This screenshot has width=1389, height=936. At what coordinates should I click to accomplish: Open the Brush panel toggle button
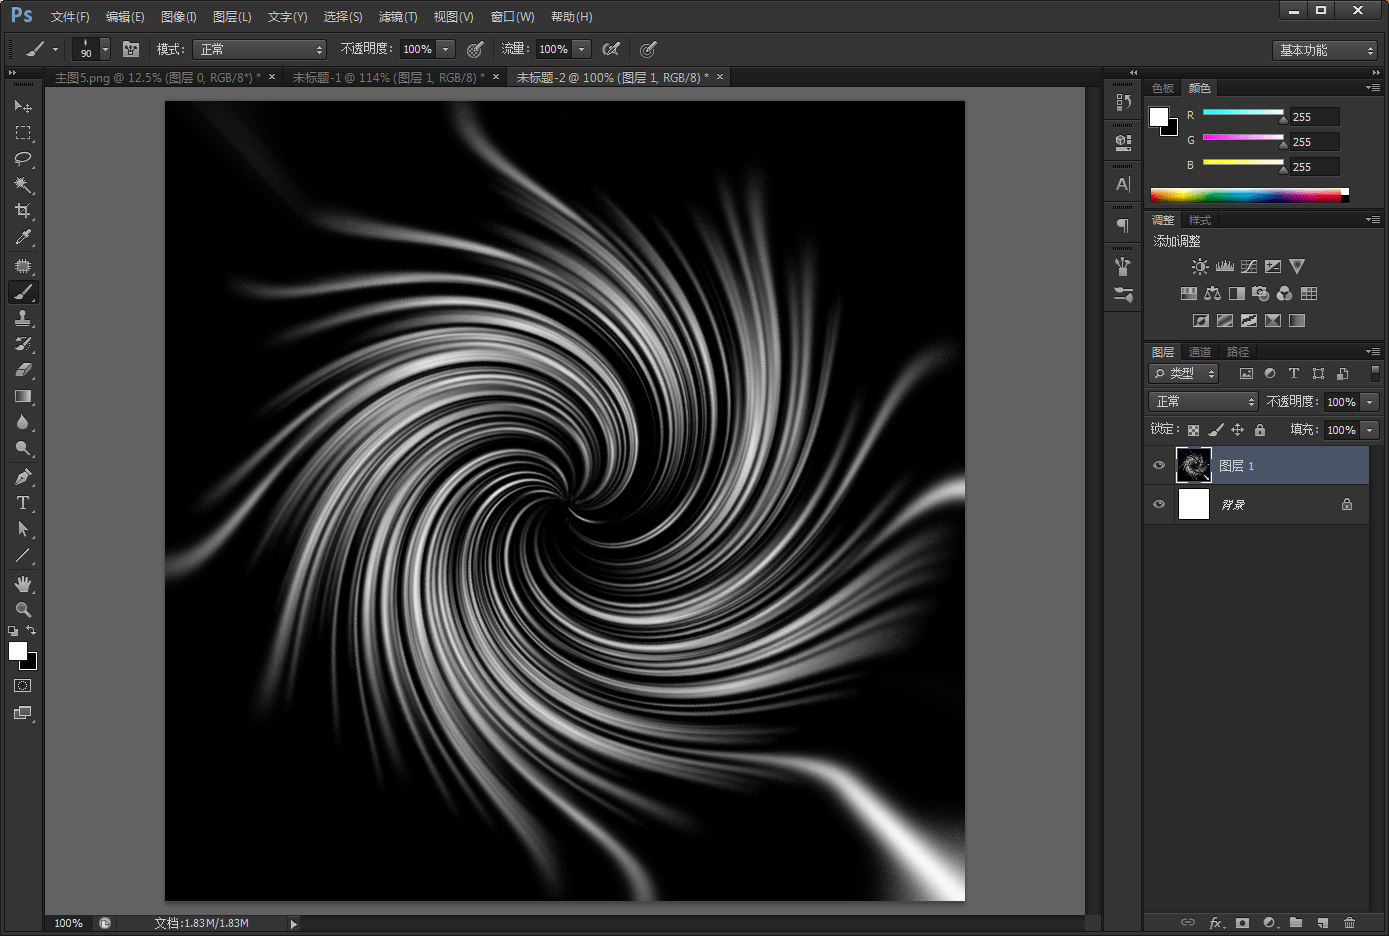(x=131, y=49)
